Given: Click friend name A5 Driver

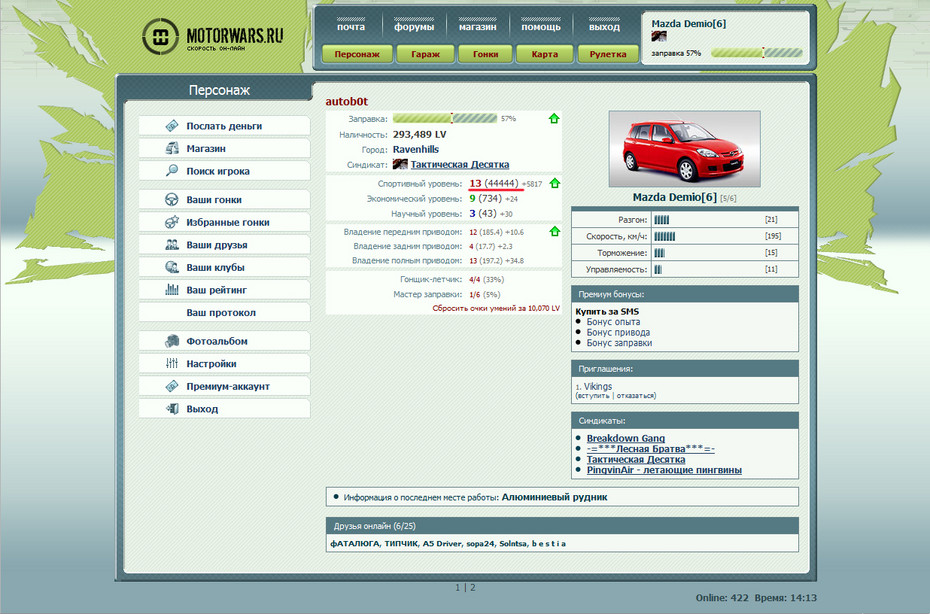Looking at the screenshot, I should click(x=442, y=543).
